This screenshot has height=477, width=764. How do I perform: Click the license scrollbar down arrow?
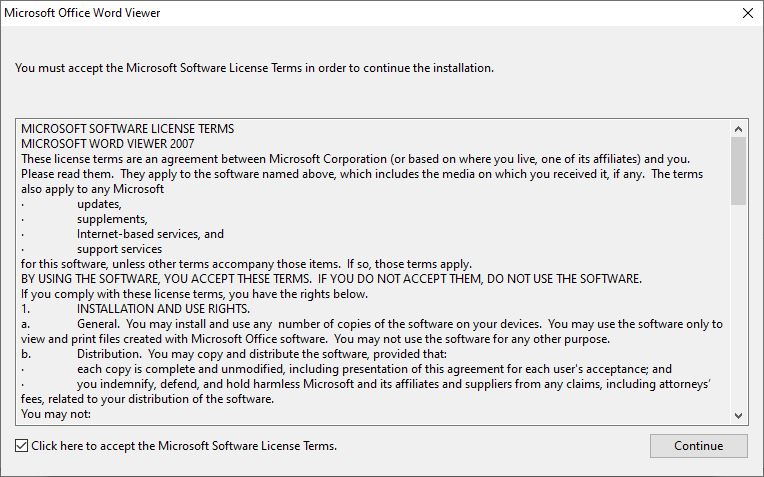point(738,416)
